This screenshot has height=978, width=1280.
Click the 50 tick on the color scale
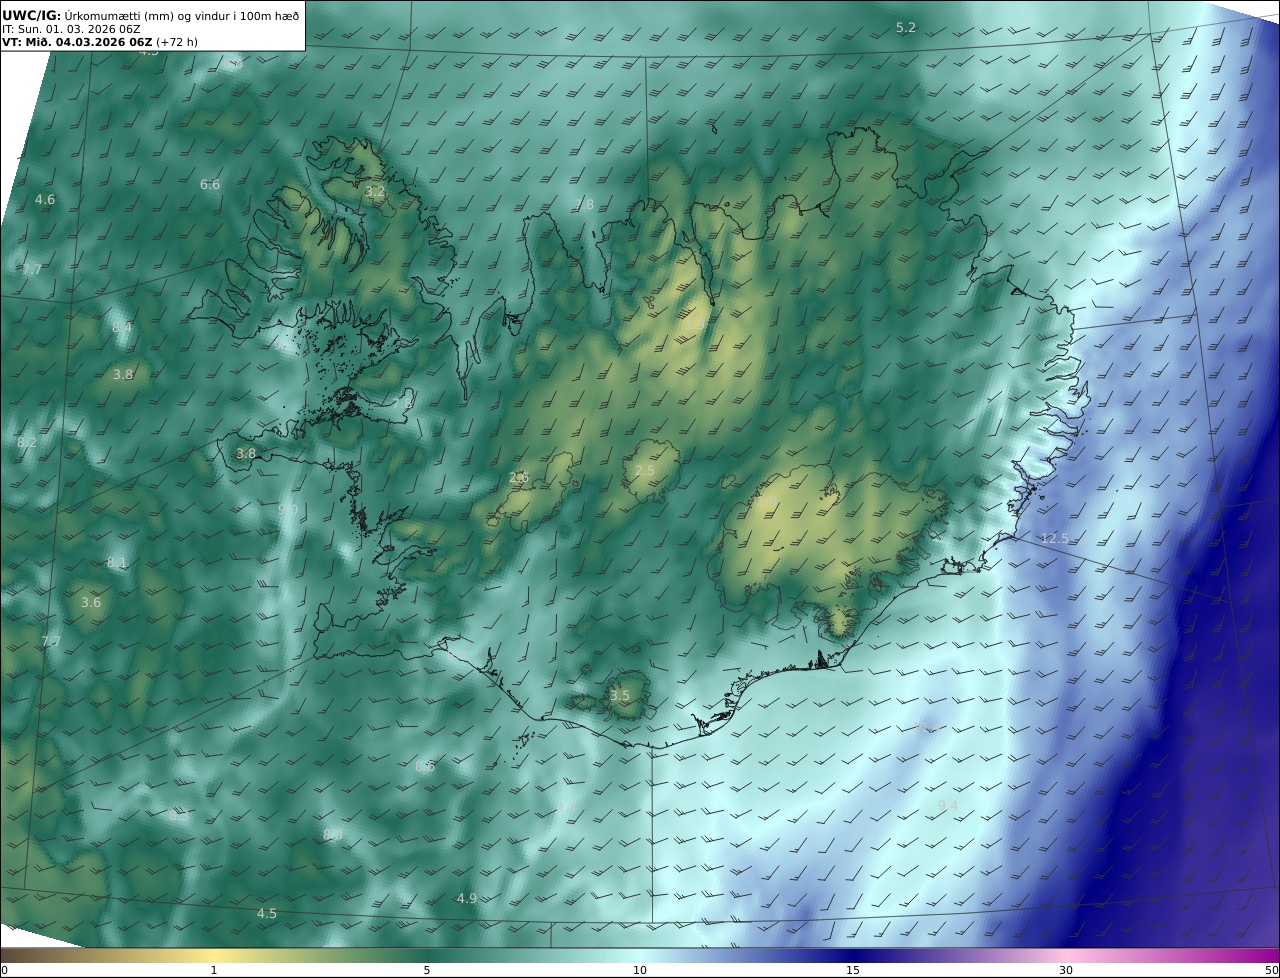pos(1272,970)
